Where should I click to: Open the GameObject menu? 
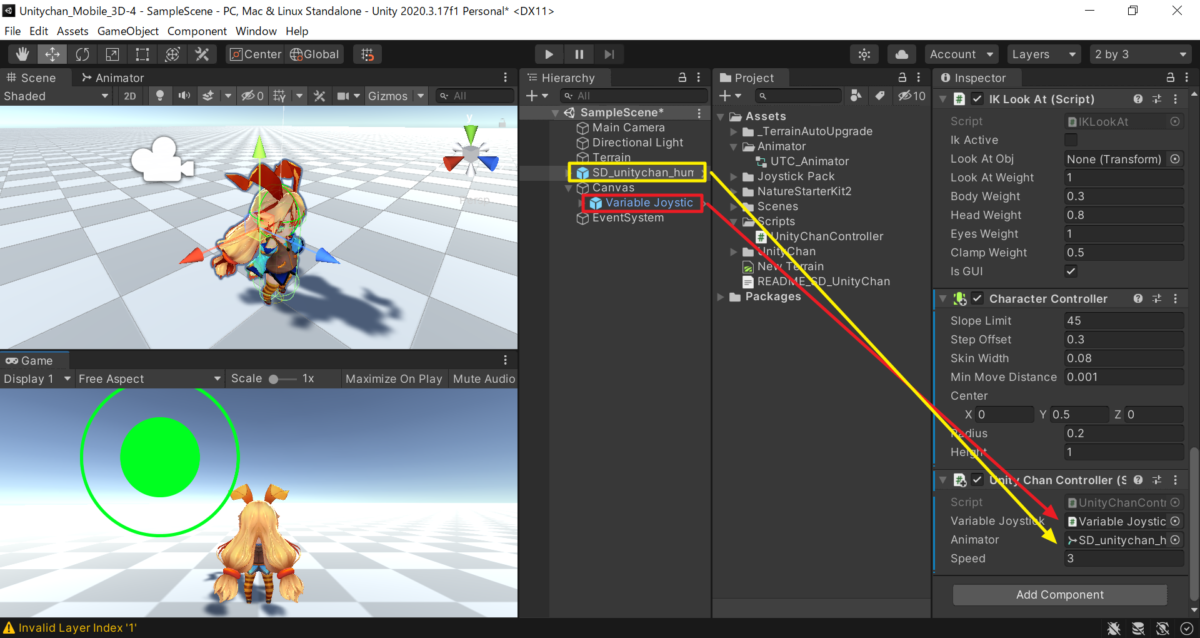[128, 31]
